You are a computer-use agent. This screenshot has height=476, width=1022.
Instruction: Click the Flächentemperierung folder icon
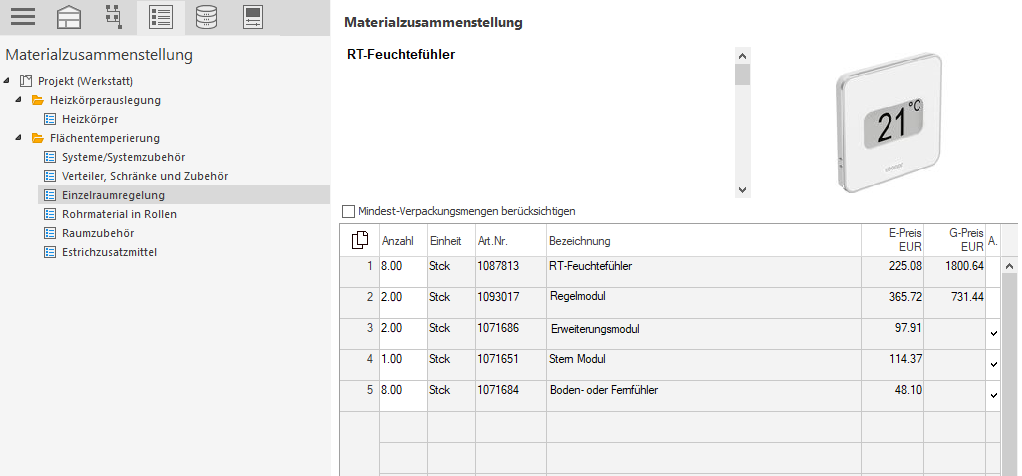38,138
